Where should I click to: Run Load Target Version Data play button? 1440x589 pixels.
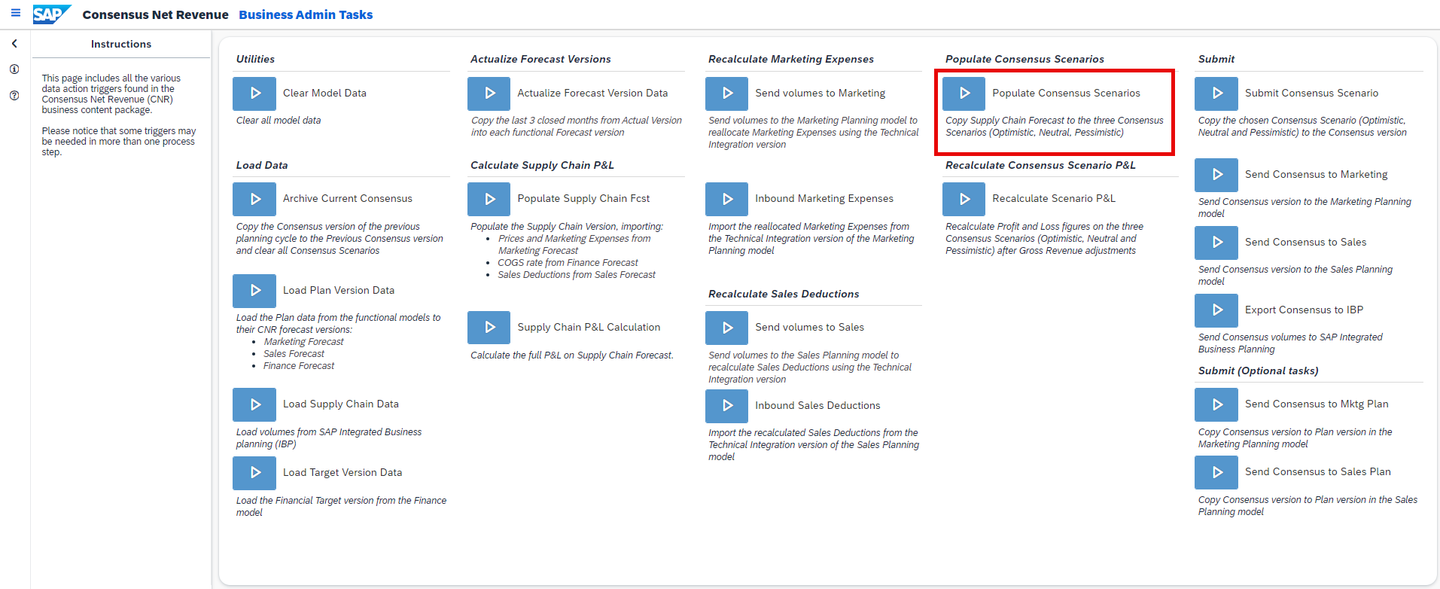pos(254,472)
